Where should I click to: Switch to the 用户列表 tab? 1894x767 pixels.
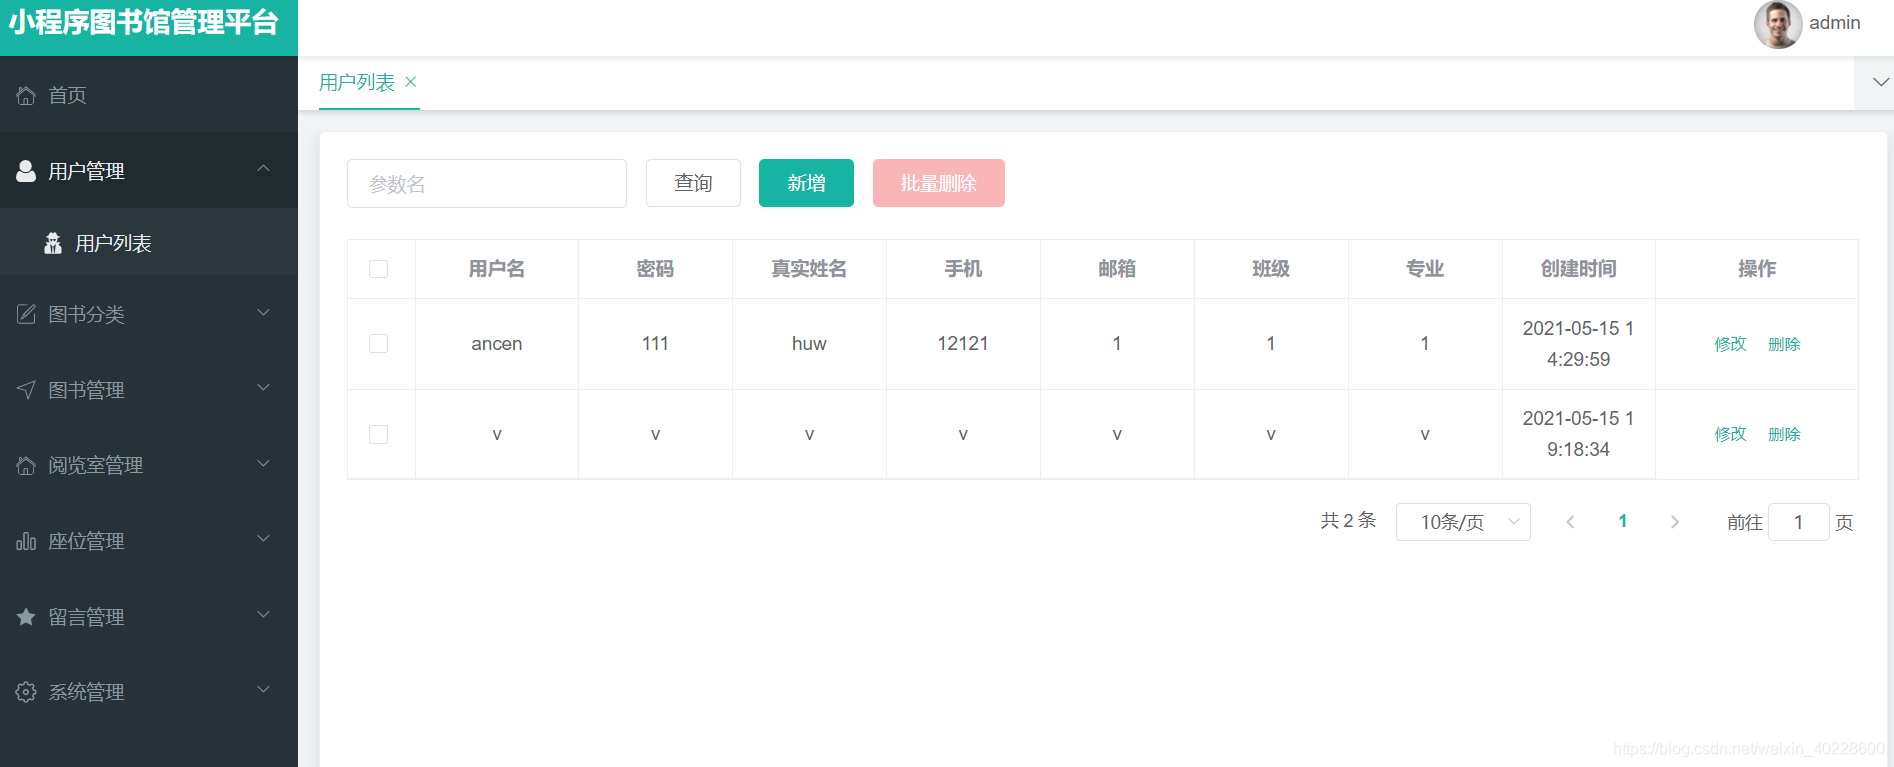pyautogui.click(x=357, y=82)
